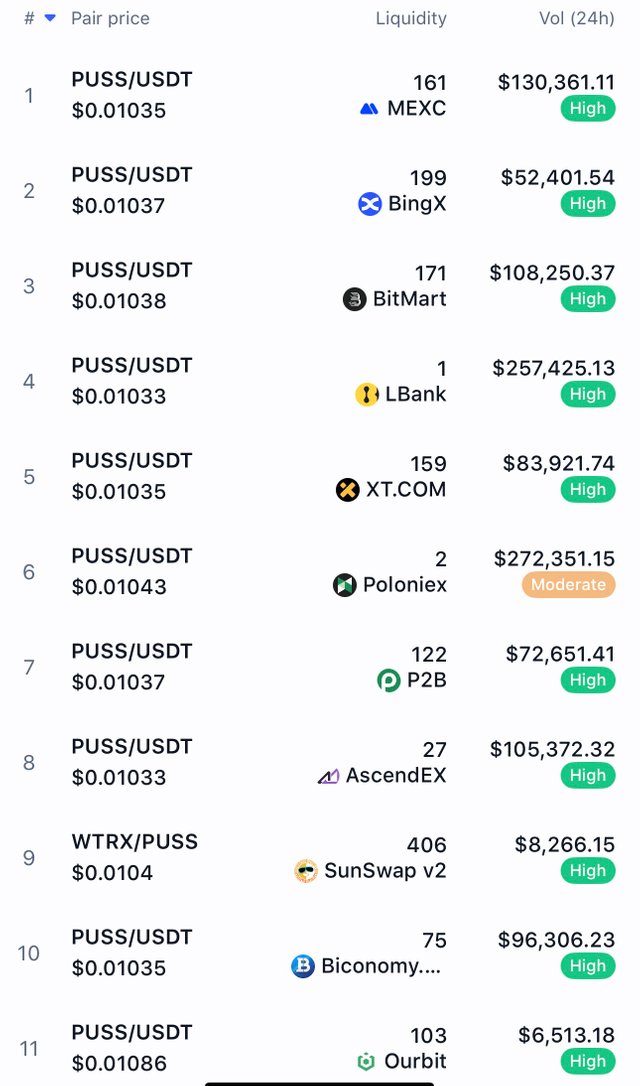Toggle sort order with the # column arrow
640x1086 pixels.
[x=50, y=18]
